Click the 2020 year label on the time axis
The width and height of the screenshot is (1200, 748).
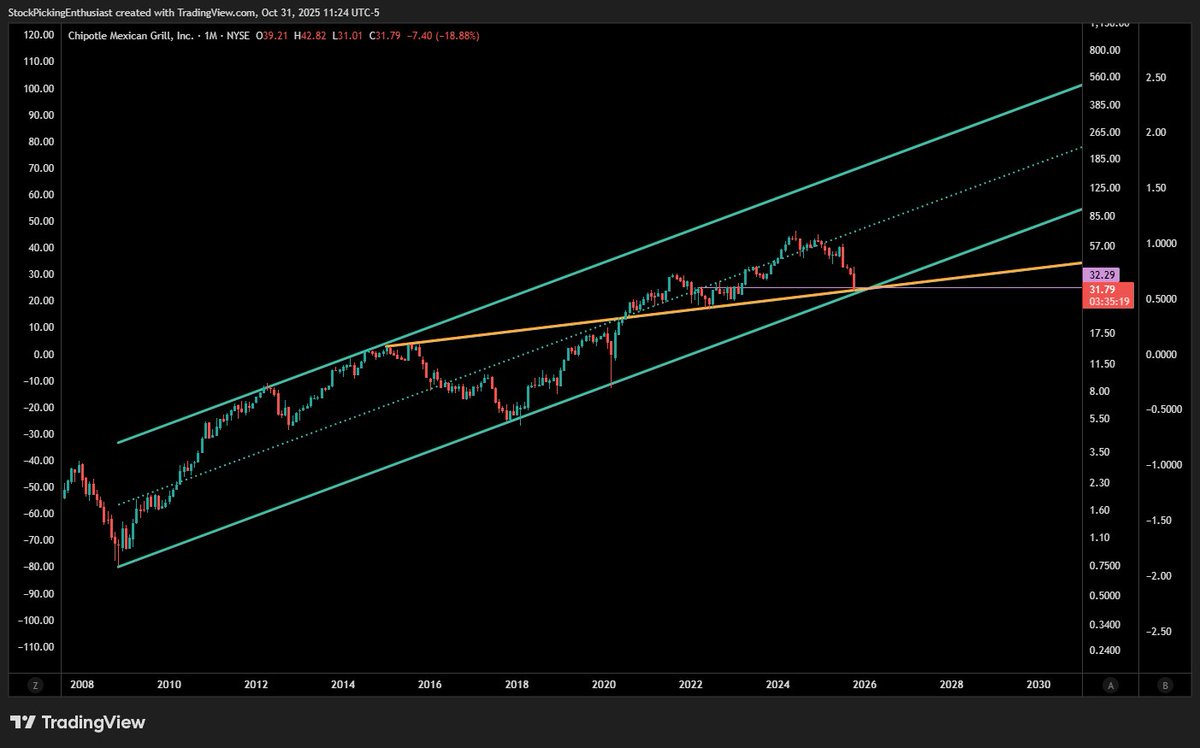click(x=605, y=685)
